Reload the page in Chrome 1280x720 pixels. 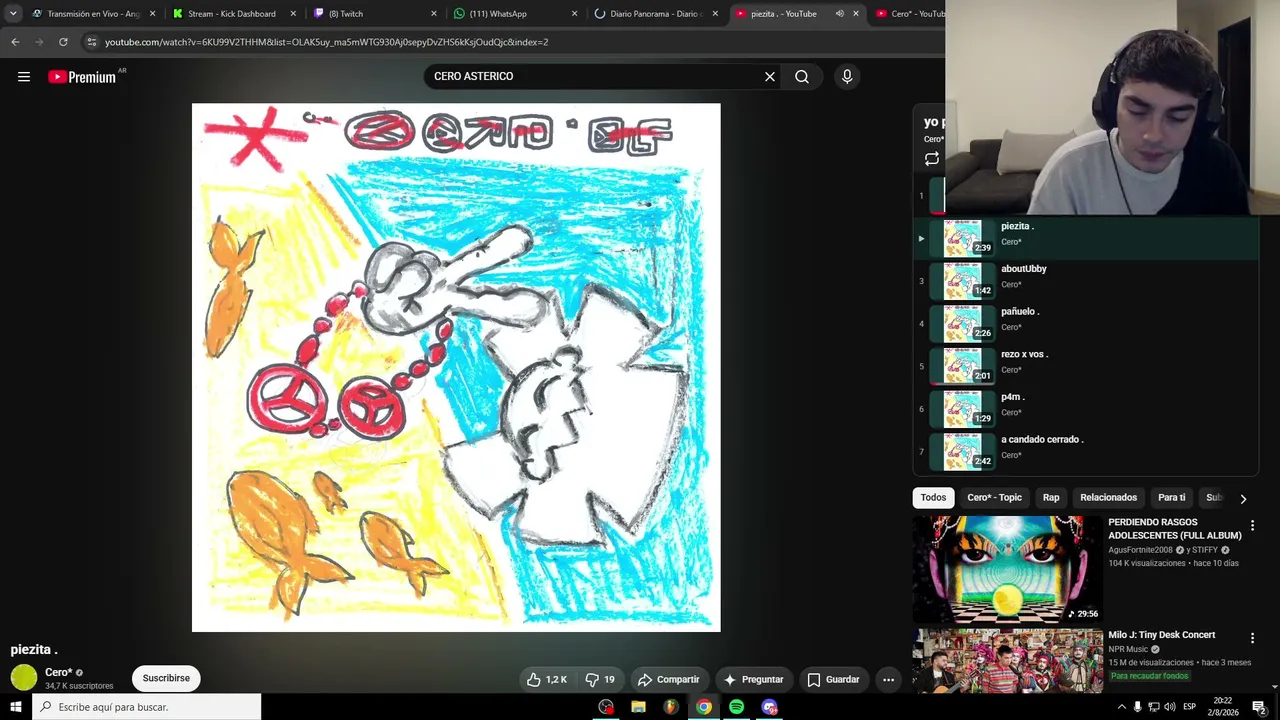tap(63, 42)
